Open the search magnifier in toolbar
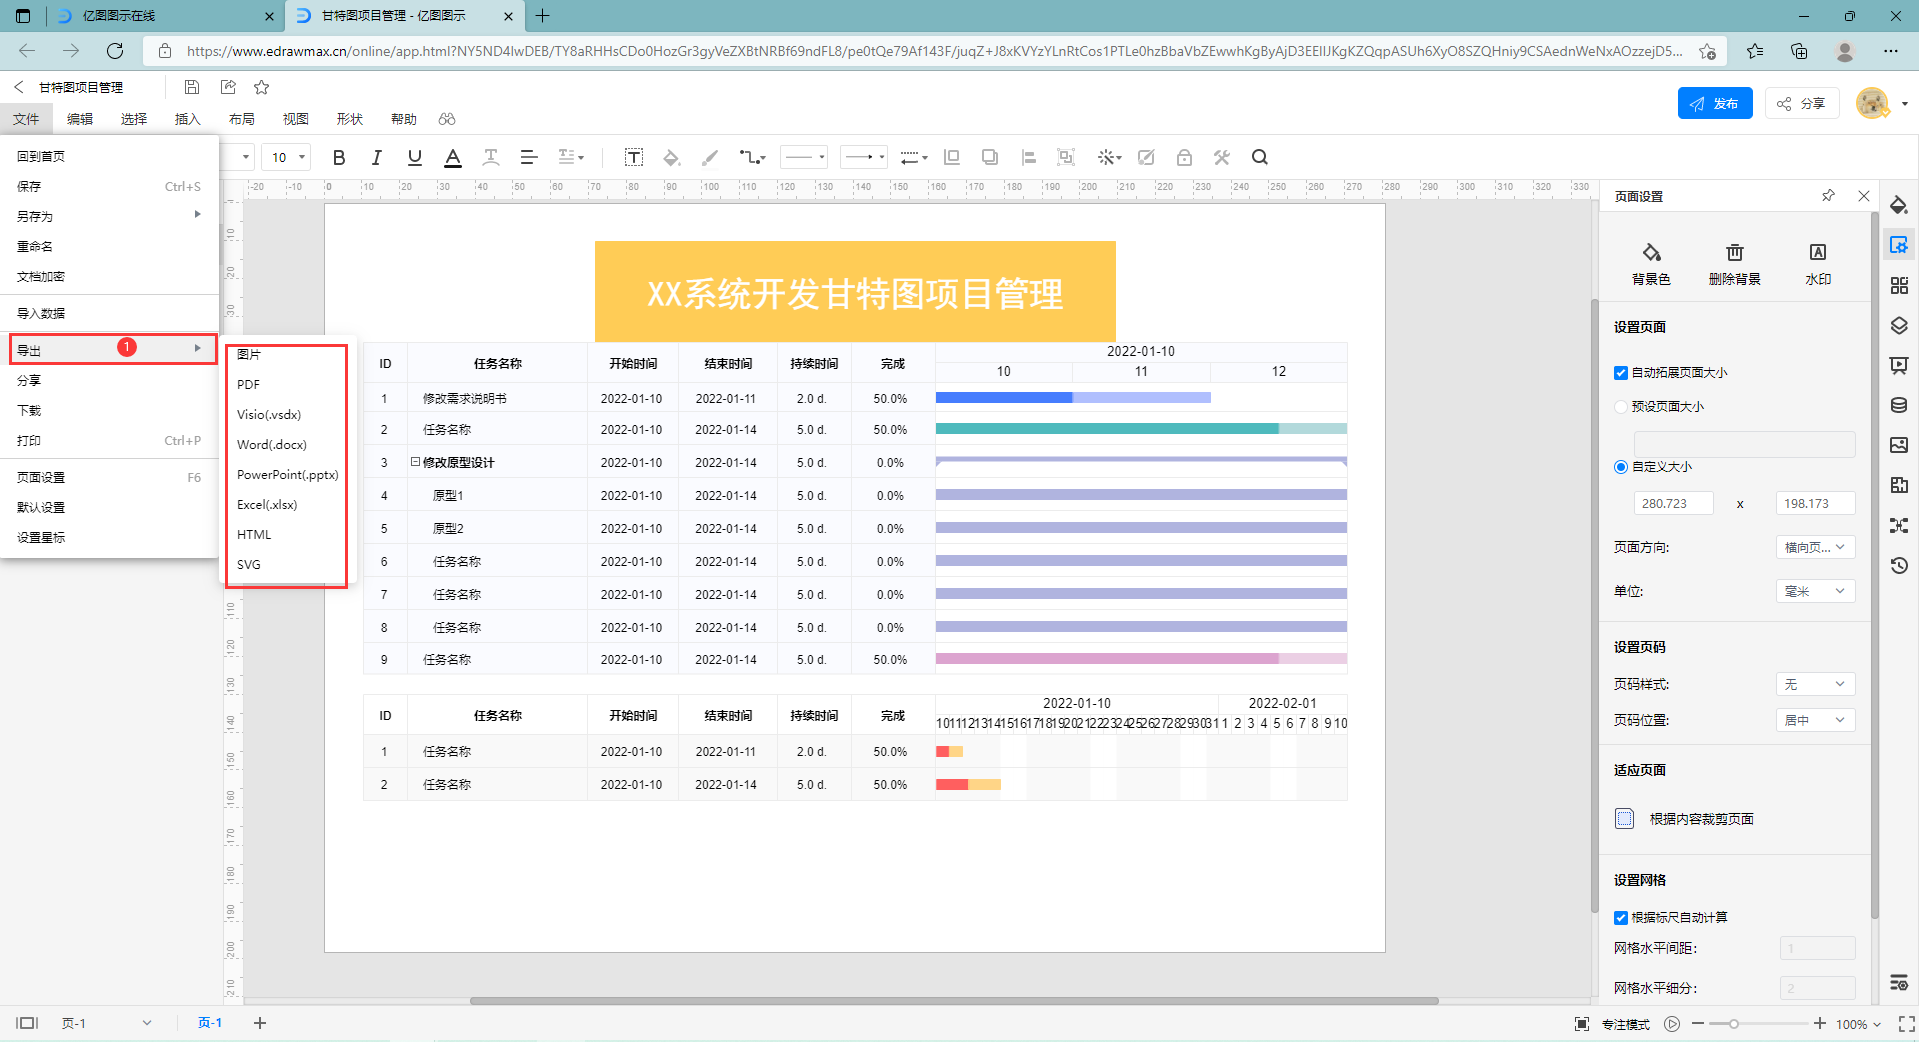The image size is (1919, 1042). 1259,157
